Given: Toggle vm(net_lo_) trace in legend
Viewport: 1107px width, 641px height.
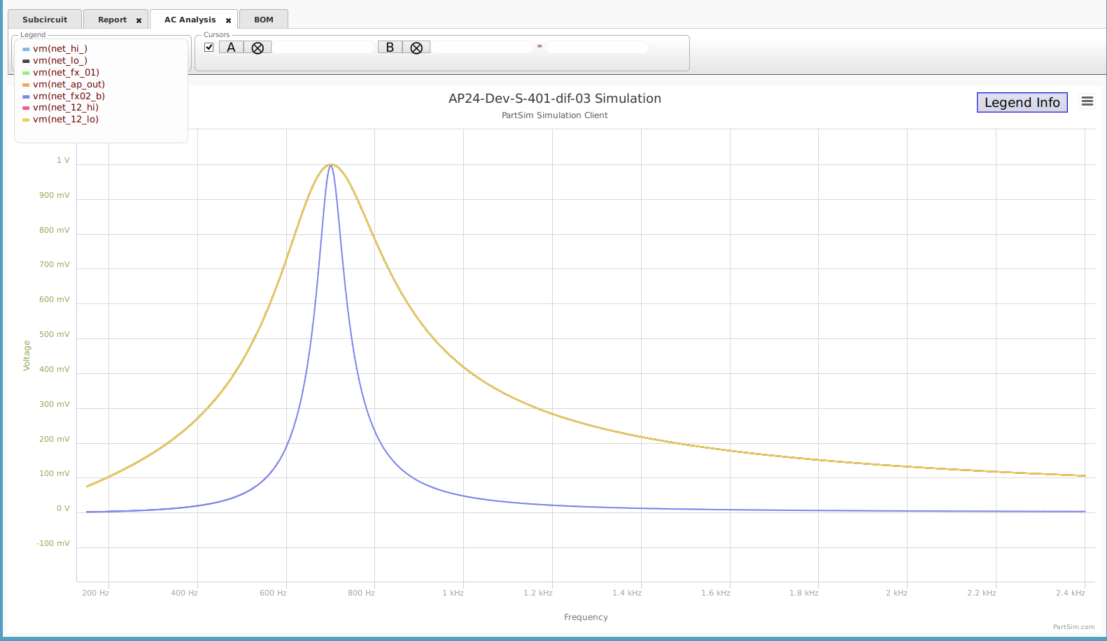Looking at the screenshot, I should click(x=60, y=60).
